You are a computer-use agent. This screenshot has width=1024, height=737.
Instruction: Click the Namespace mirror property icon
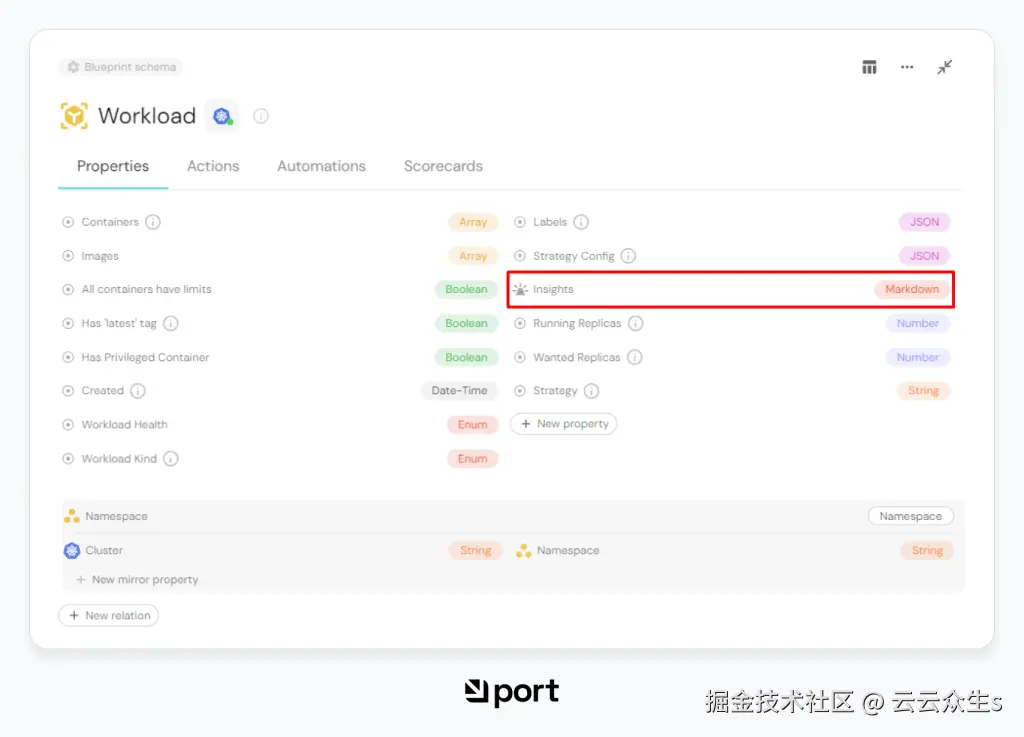pyautogui.click(x=523, y=550)
